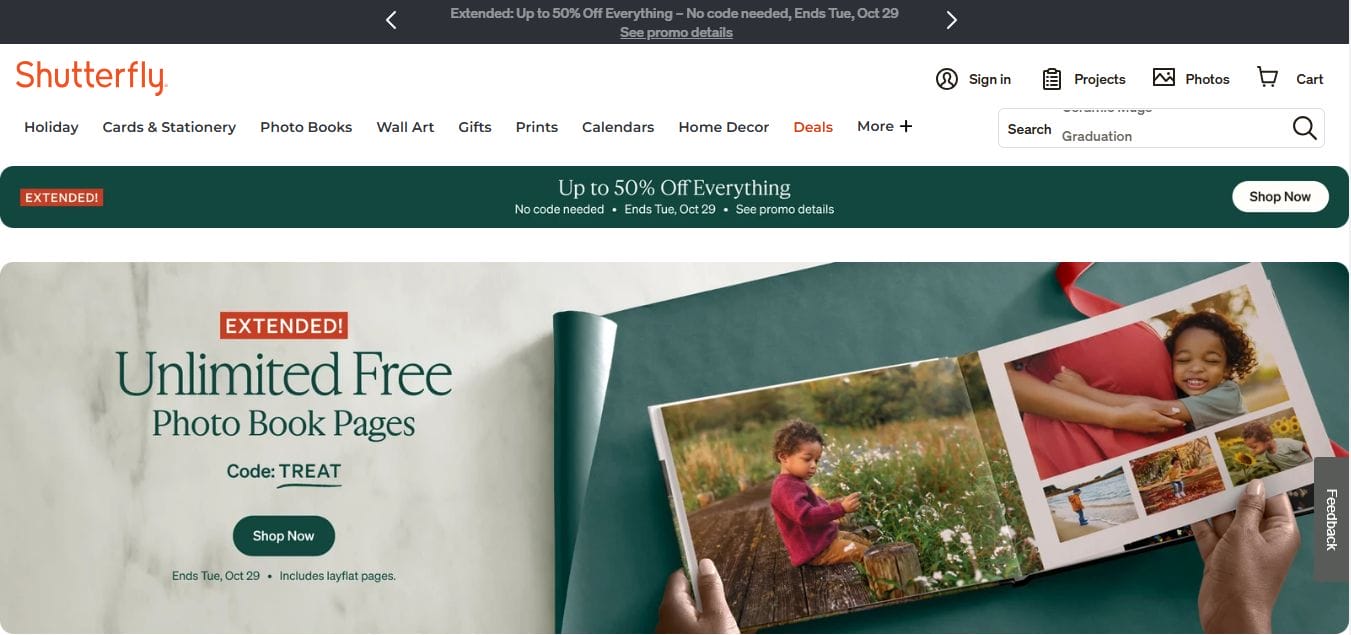Click into the Search input field

pos(1170,128)
